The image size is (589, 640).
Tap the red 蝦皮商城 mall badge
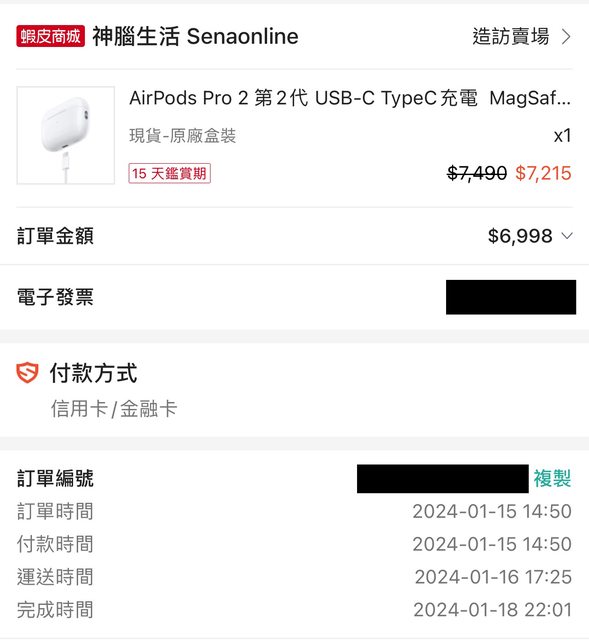coord(51,36)
